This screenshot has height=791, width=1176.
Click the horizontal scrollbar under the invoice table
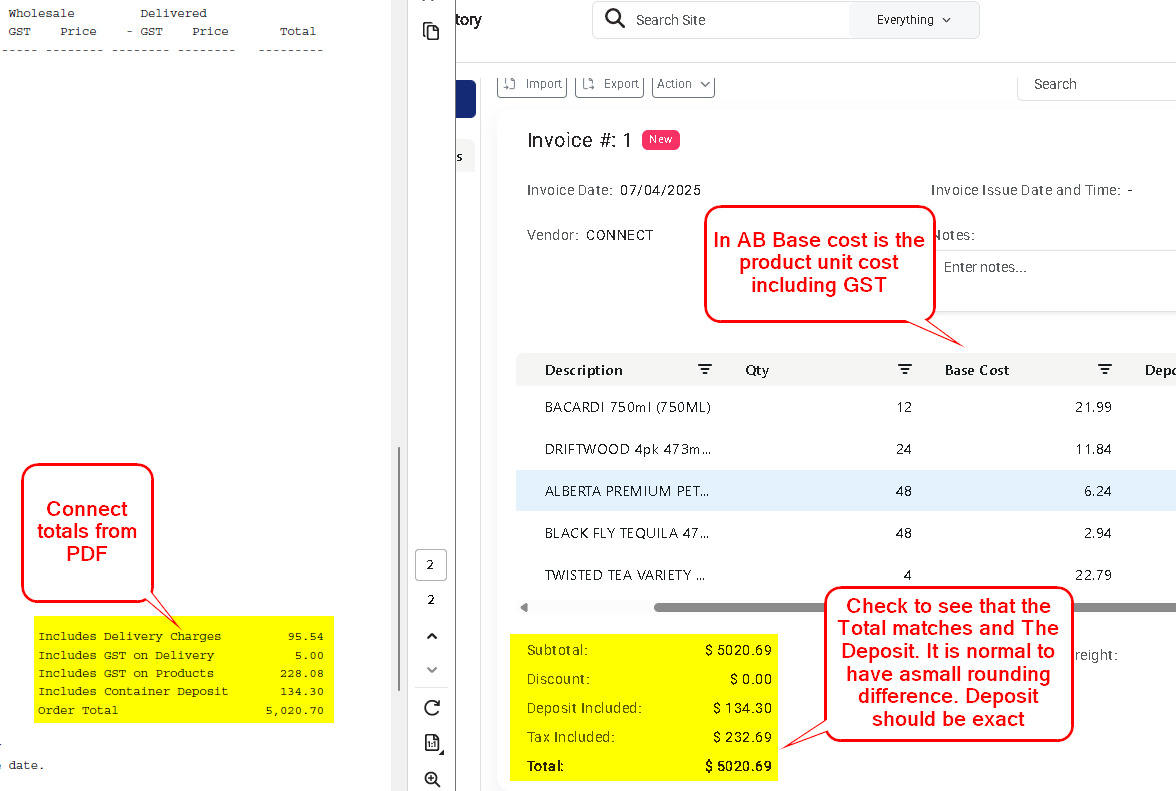pyautogui.click(x=739, y=607)
